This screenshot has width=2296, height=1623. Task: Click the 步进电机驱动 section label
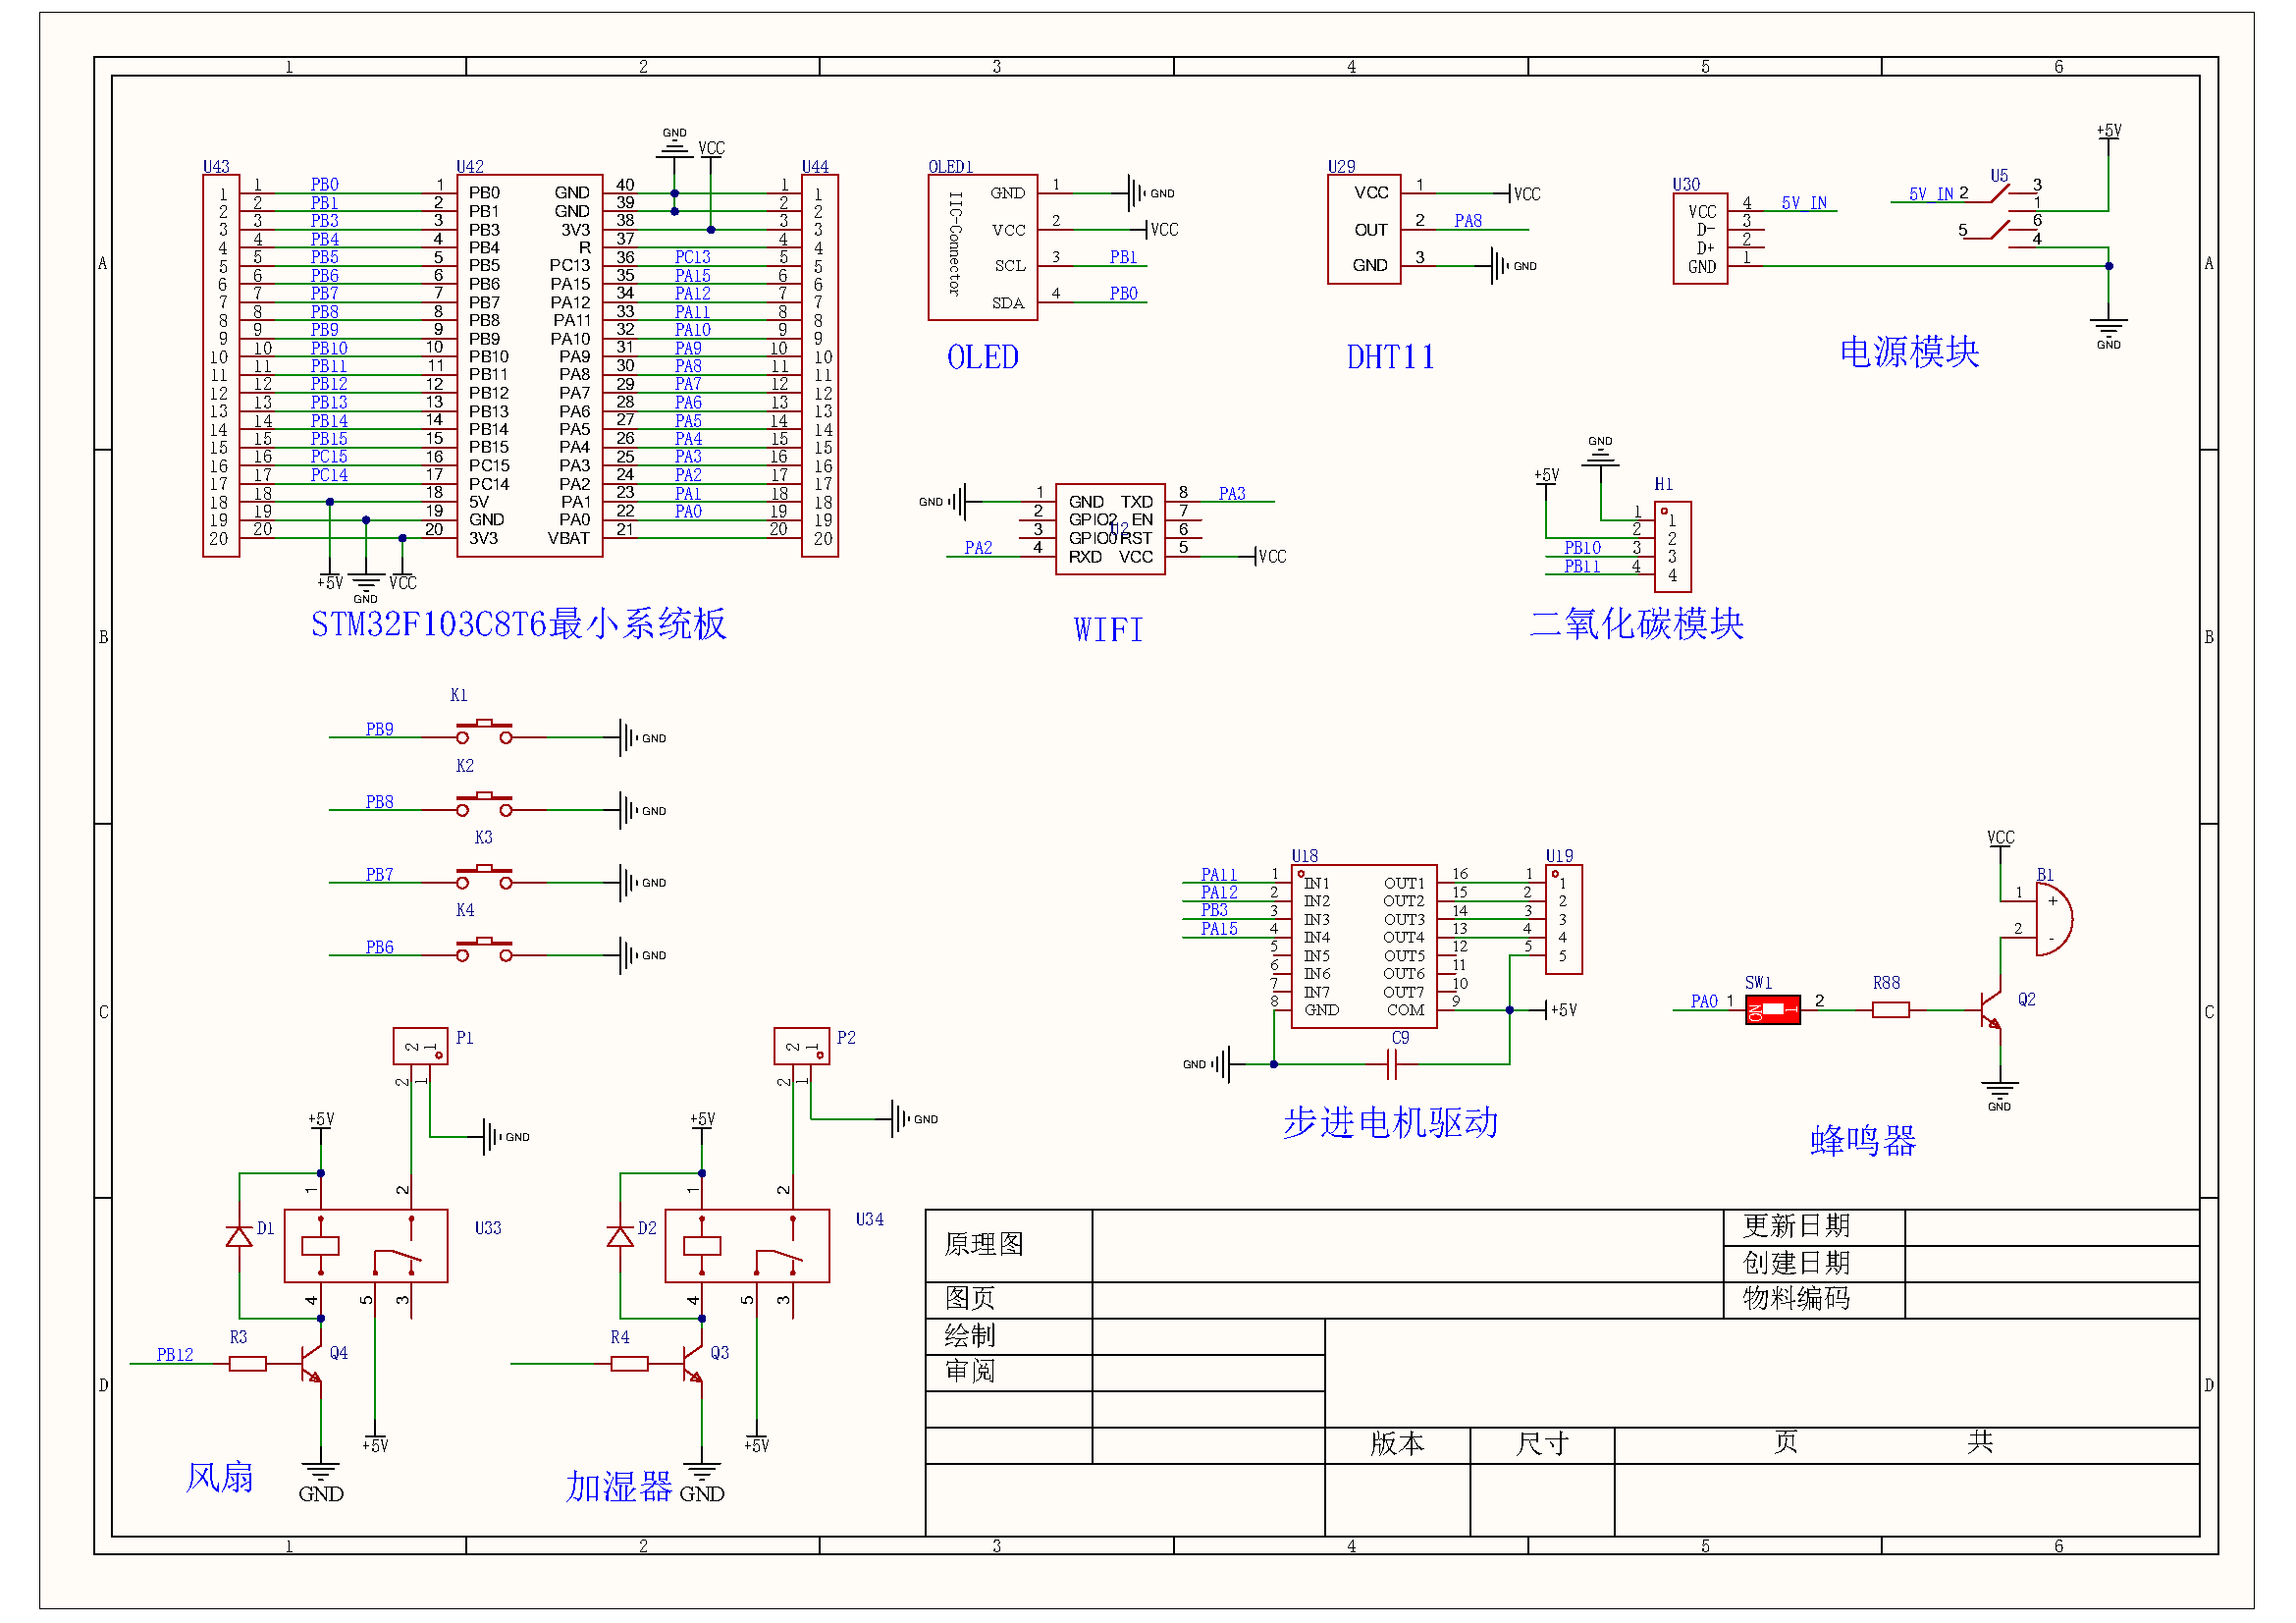[x=1391, y=1123]
